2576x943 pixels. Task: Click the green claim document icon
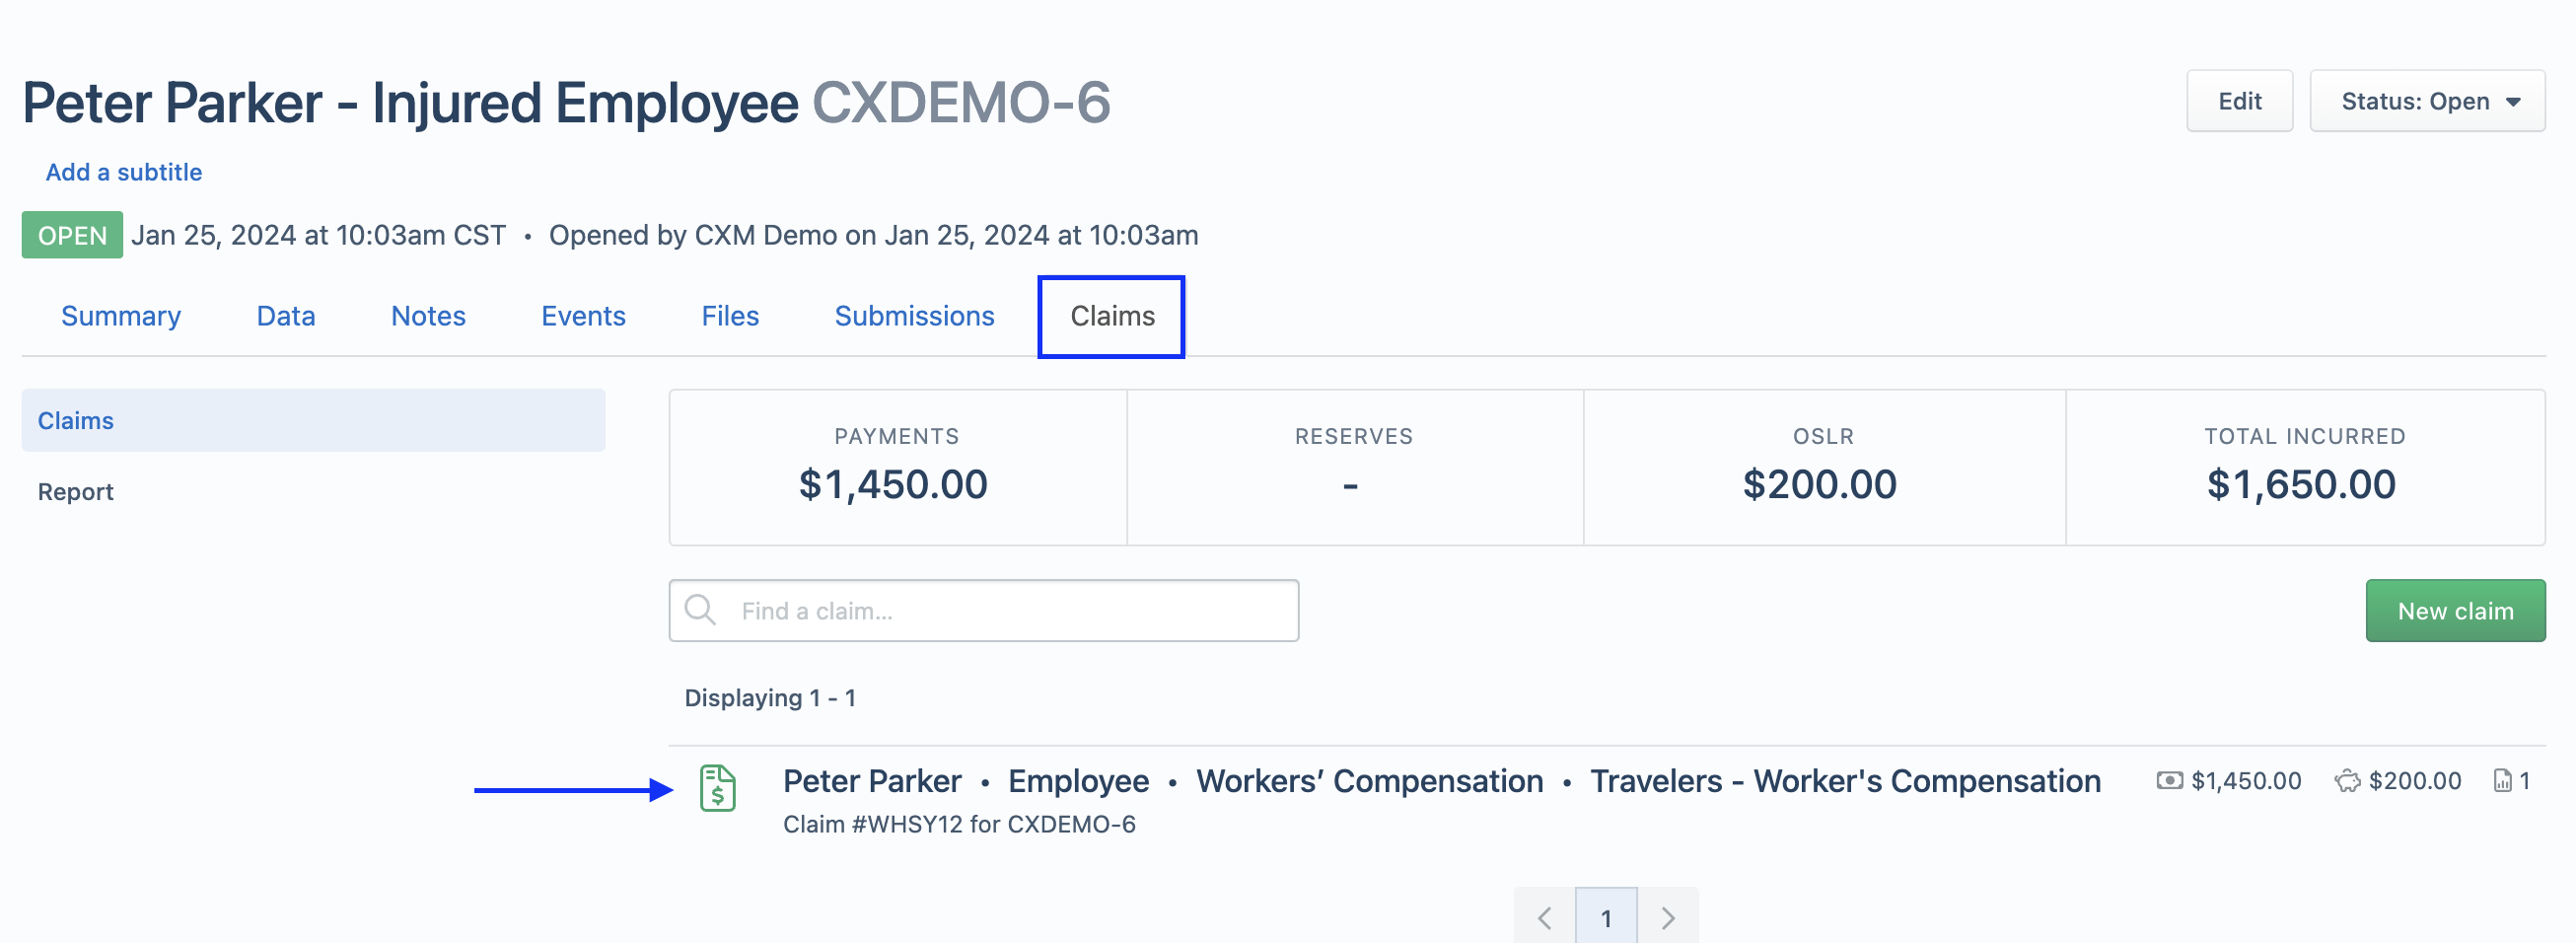tap(717, 788)
